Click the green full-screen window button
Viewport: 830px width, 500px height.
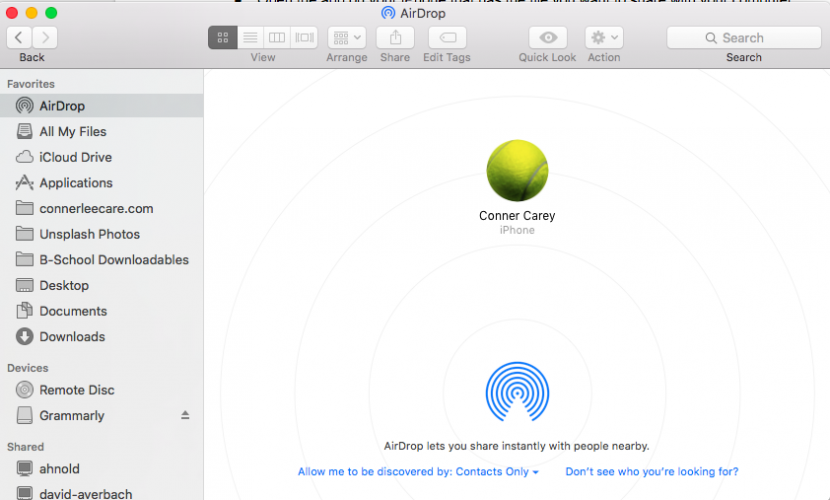51,13
